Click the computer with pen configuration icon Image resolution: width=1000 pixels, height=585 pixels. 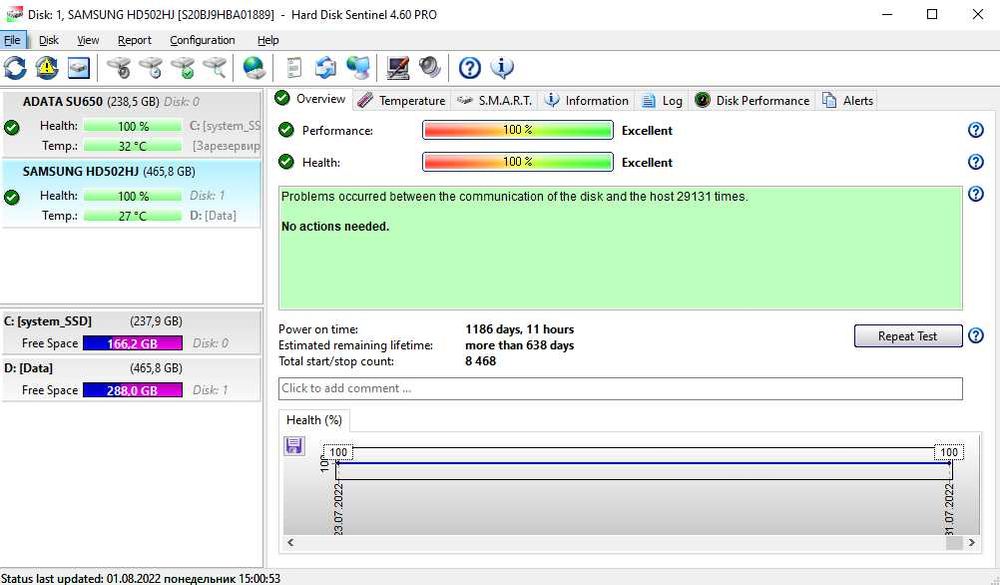pos(398,68)
